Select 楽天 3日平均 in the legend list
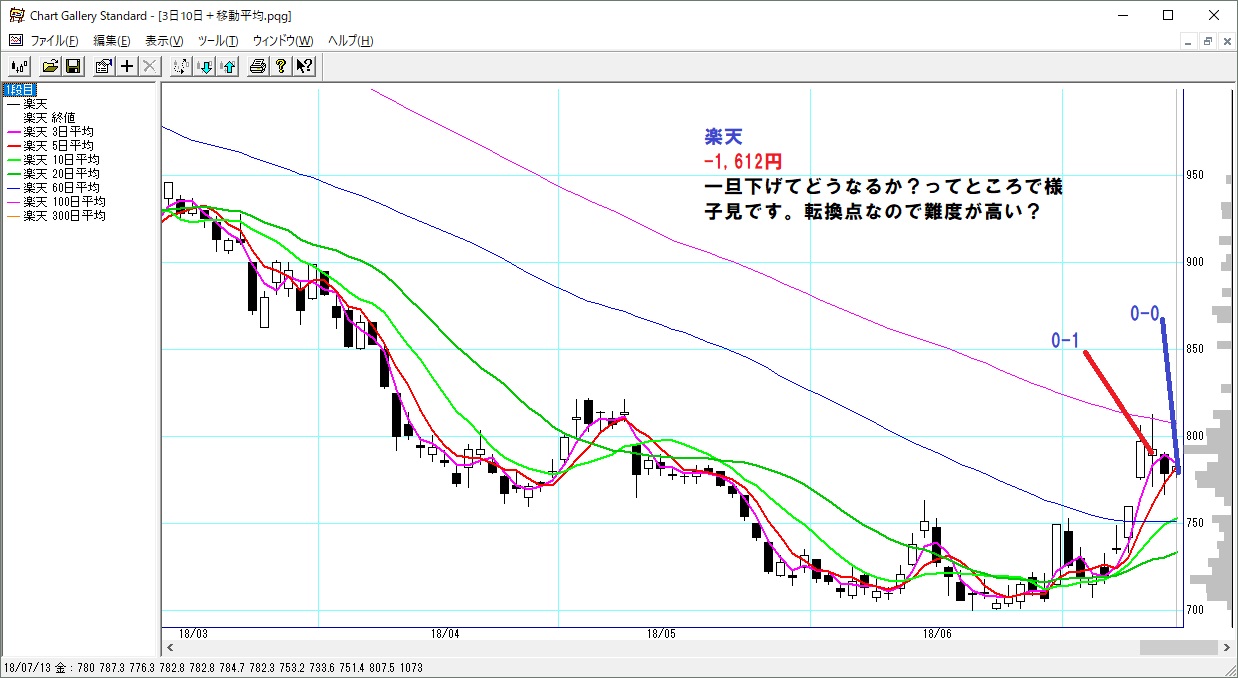 (x=58, y=132)
